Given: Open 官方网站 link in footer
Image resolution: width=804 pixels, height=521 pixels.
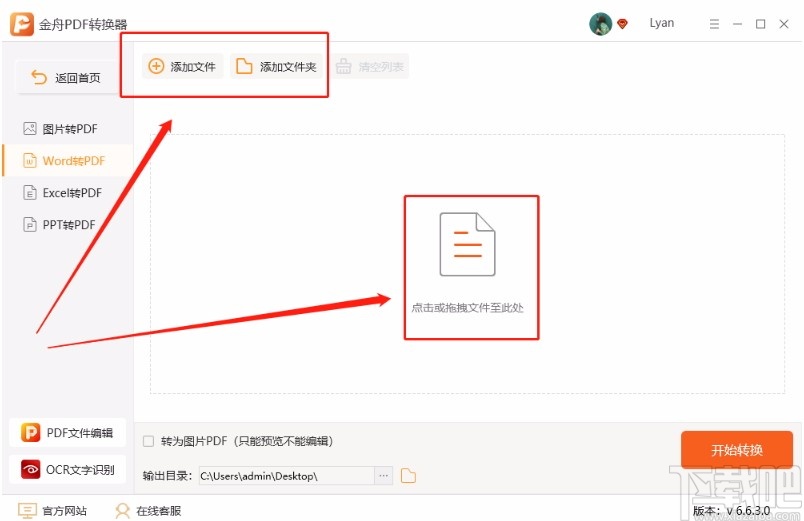Looking at the screenshot, I should click(x=52, y=510).
